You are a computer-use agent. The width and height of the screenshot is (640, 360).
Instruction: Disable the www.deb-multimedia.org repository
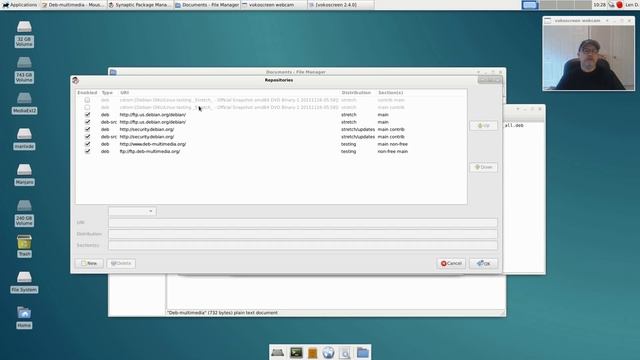(87, 144)
